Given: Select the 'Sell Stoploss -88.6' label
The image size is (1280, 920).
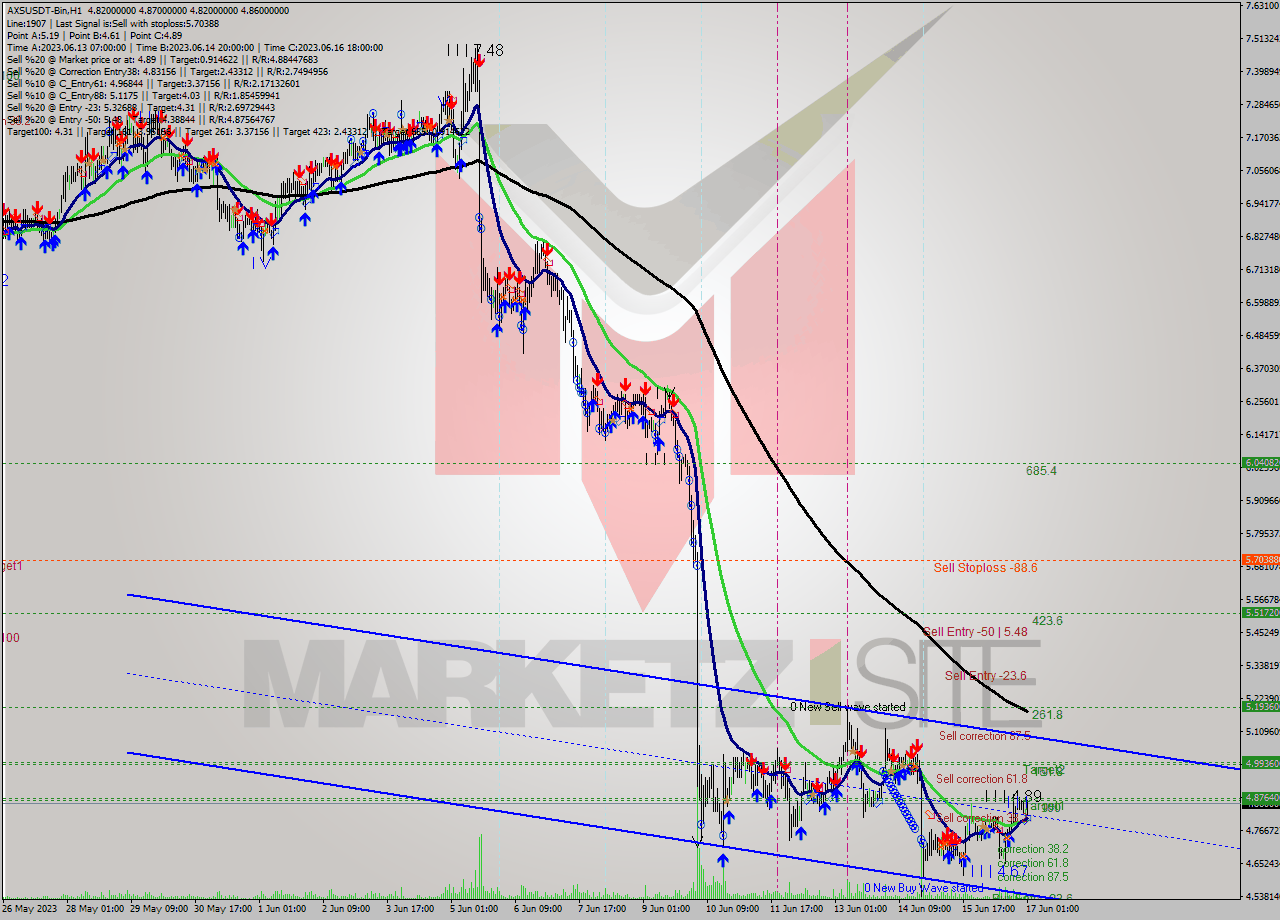Looking at the screenshot, I should click(x=985, y=567).
